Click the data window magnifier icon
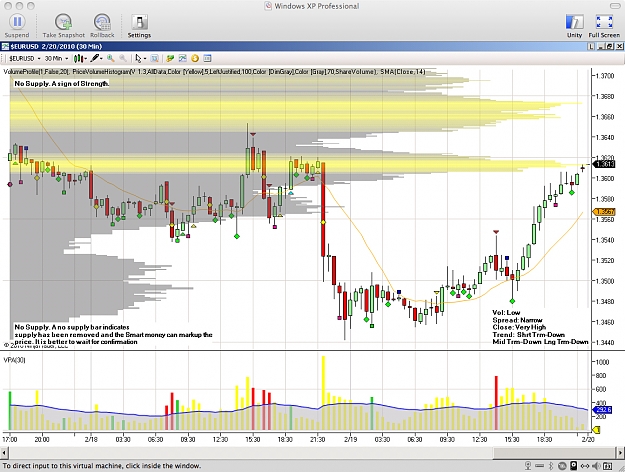The image size is (625, 472). point(155,59)
